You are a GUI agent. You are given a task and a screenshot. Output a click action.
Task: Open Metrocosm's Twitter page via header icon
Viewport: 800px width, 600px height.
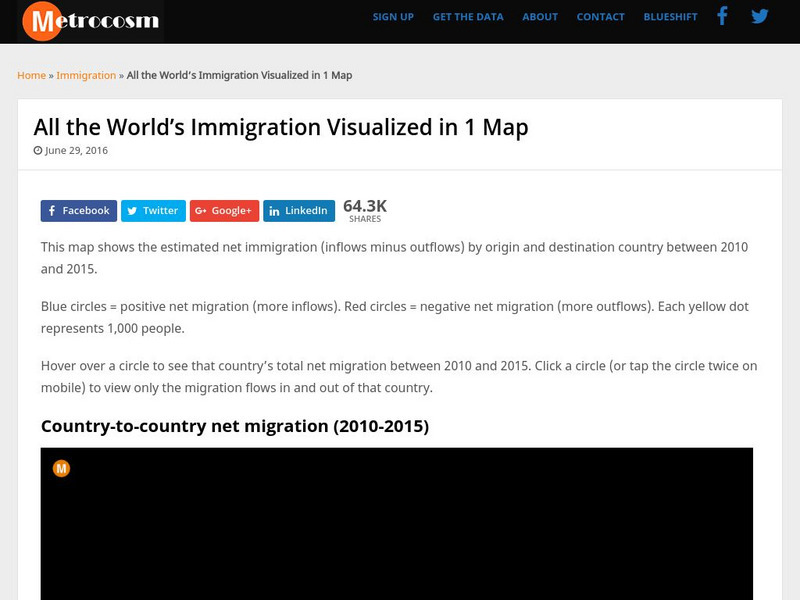click(757, 16)
